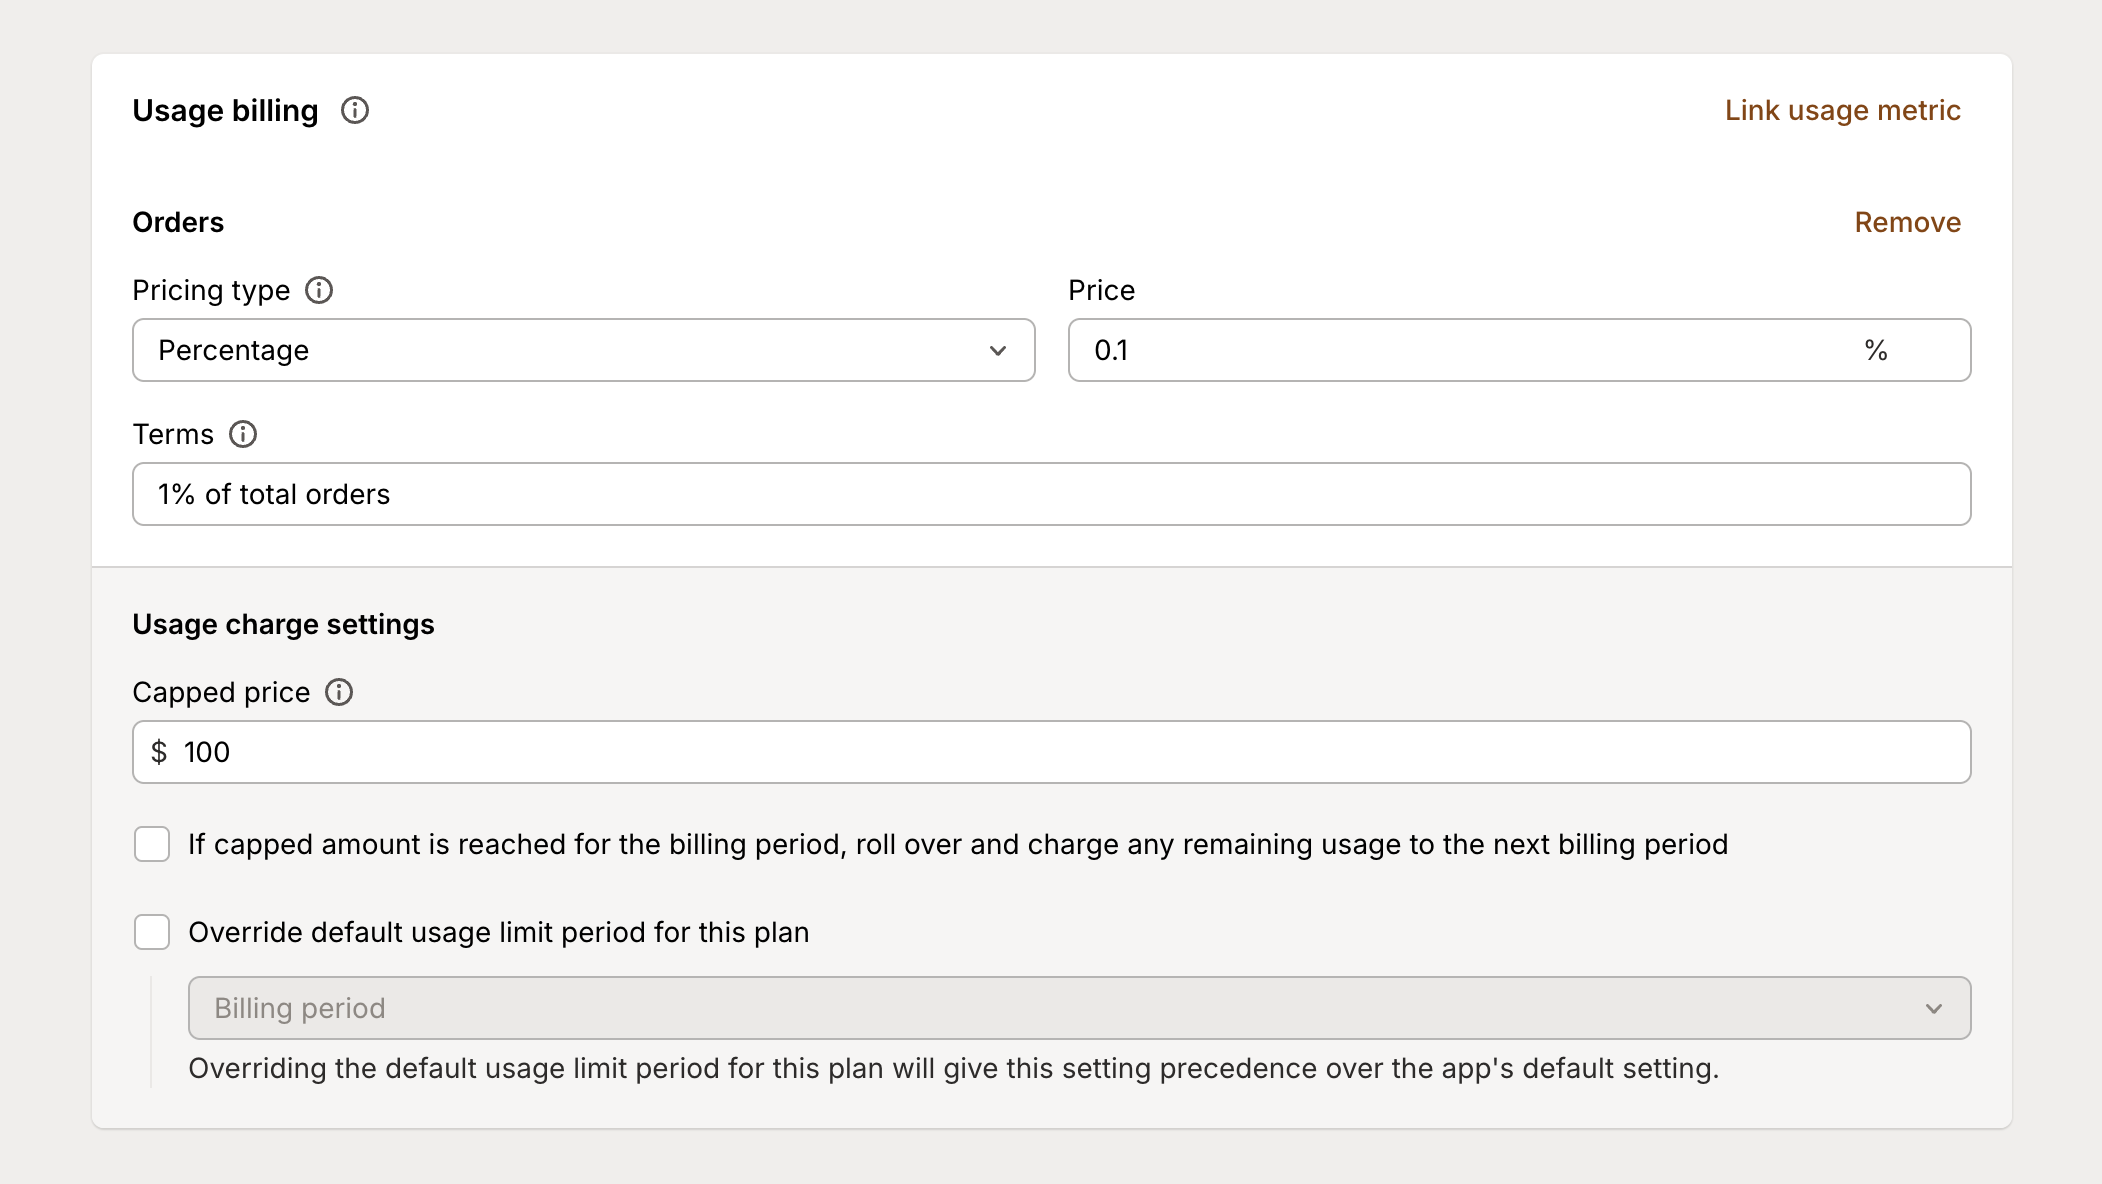Enable rollover of remaining usage to next billing period
The image size is (2102, 1184).
152,844
